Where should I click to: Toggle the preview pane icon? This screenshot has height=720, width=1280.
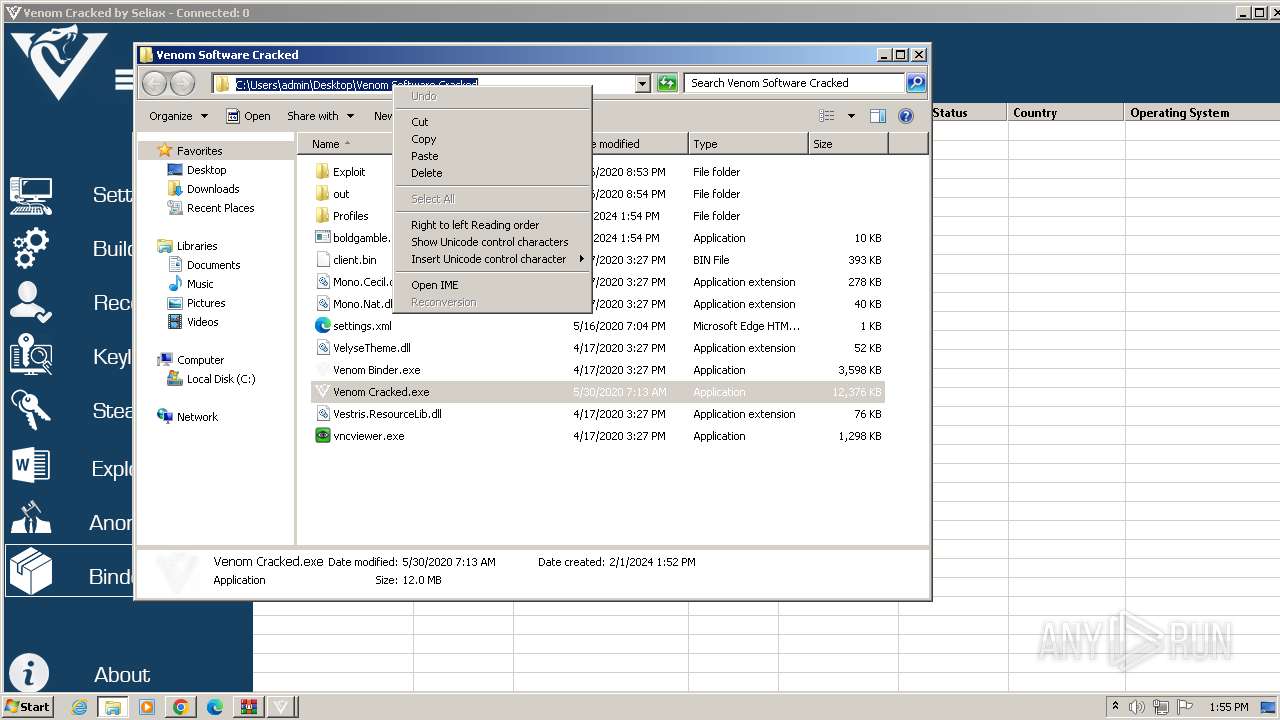pyautogui.click(x=877, y=116)
